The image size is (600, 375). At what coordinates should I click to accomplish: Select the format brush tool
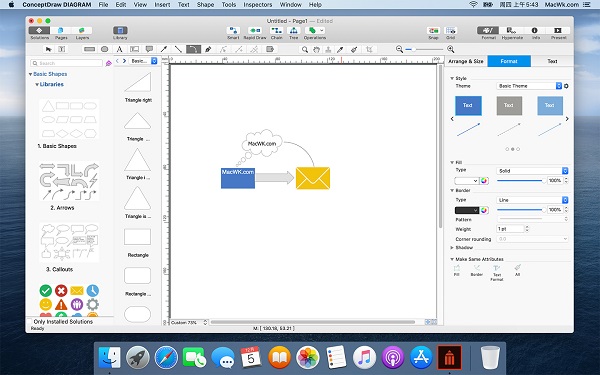[354, 49]
